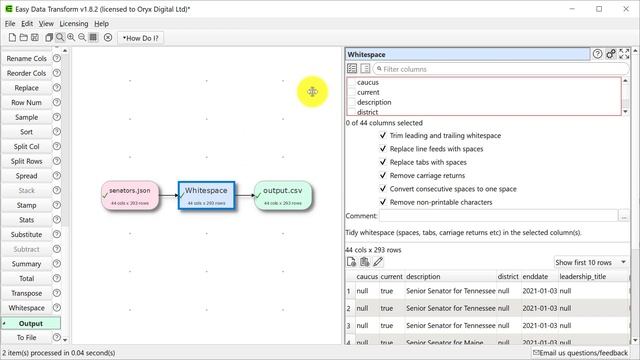The image size is (640, 360).
Task: Create a new file via toolbar icon
Action: (12, 38)
